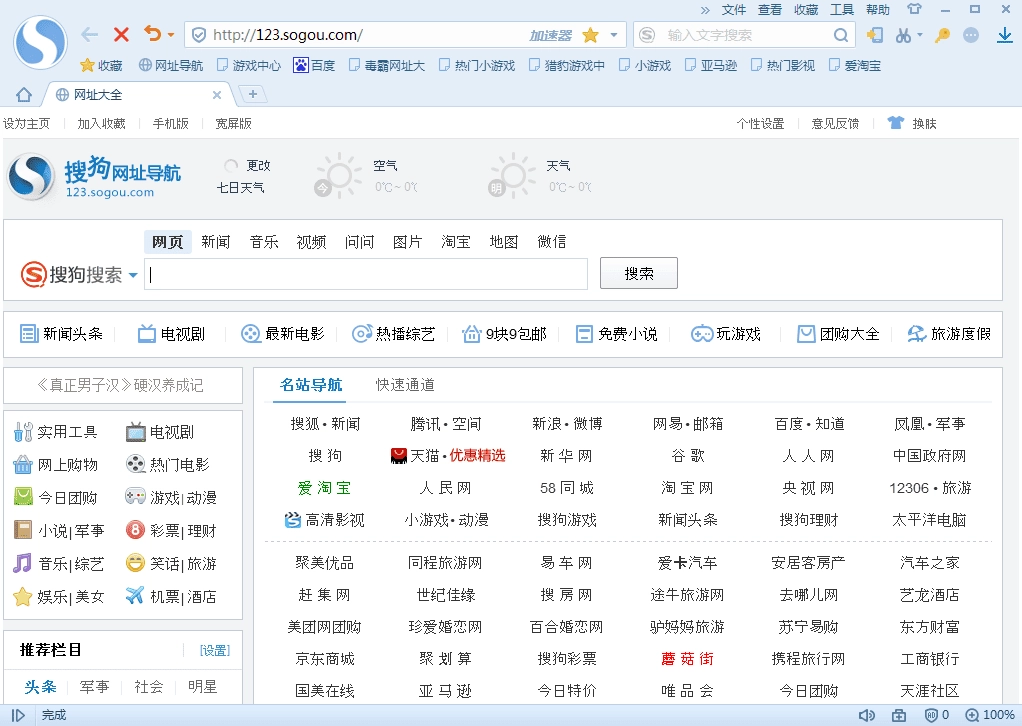This screenshot has height=726, width=1022.
Task: Select the 图片 search tab
Action: pyautogui.click(x=407, y=242)
